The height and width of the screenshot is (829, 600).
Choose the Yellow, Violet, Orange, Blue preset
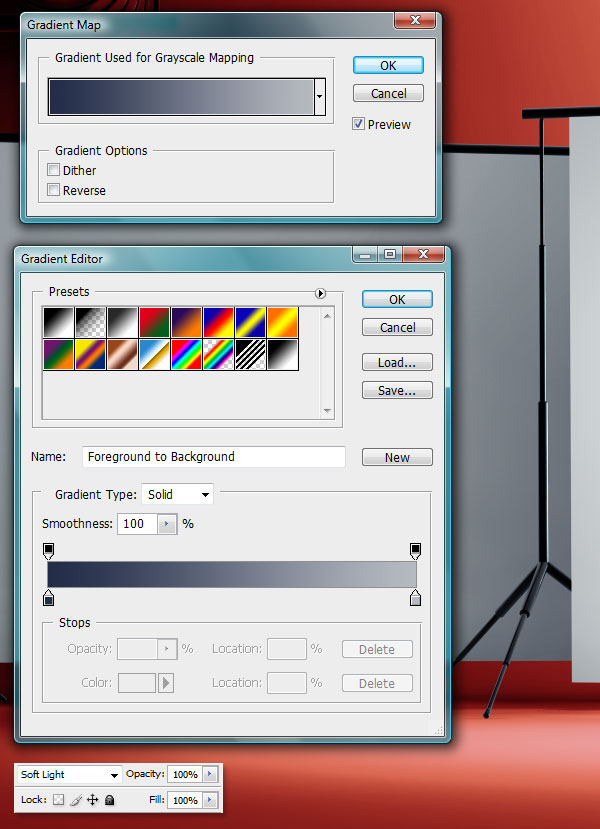(x=90, y=355)
